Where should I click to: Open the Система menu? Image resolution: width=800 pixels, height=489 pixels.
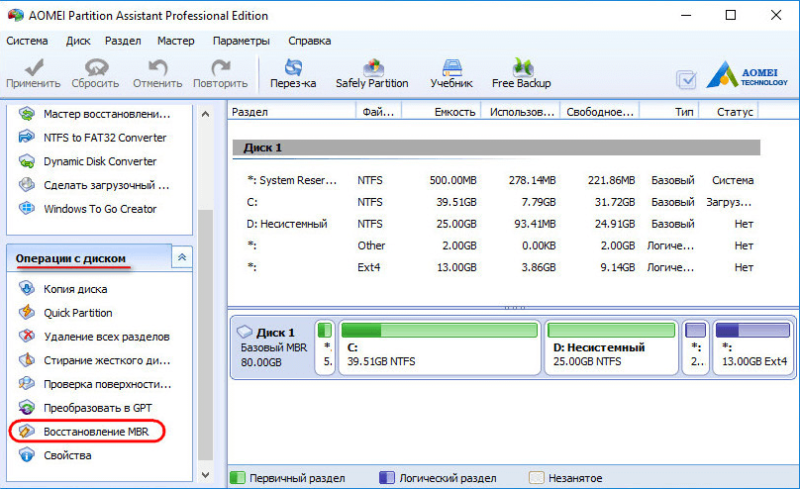pyautogui.click(x=27, y=41)
